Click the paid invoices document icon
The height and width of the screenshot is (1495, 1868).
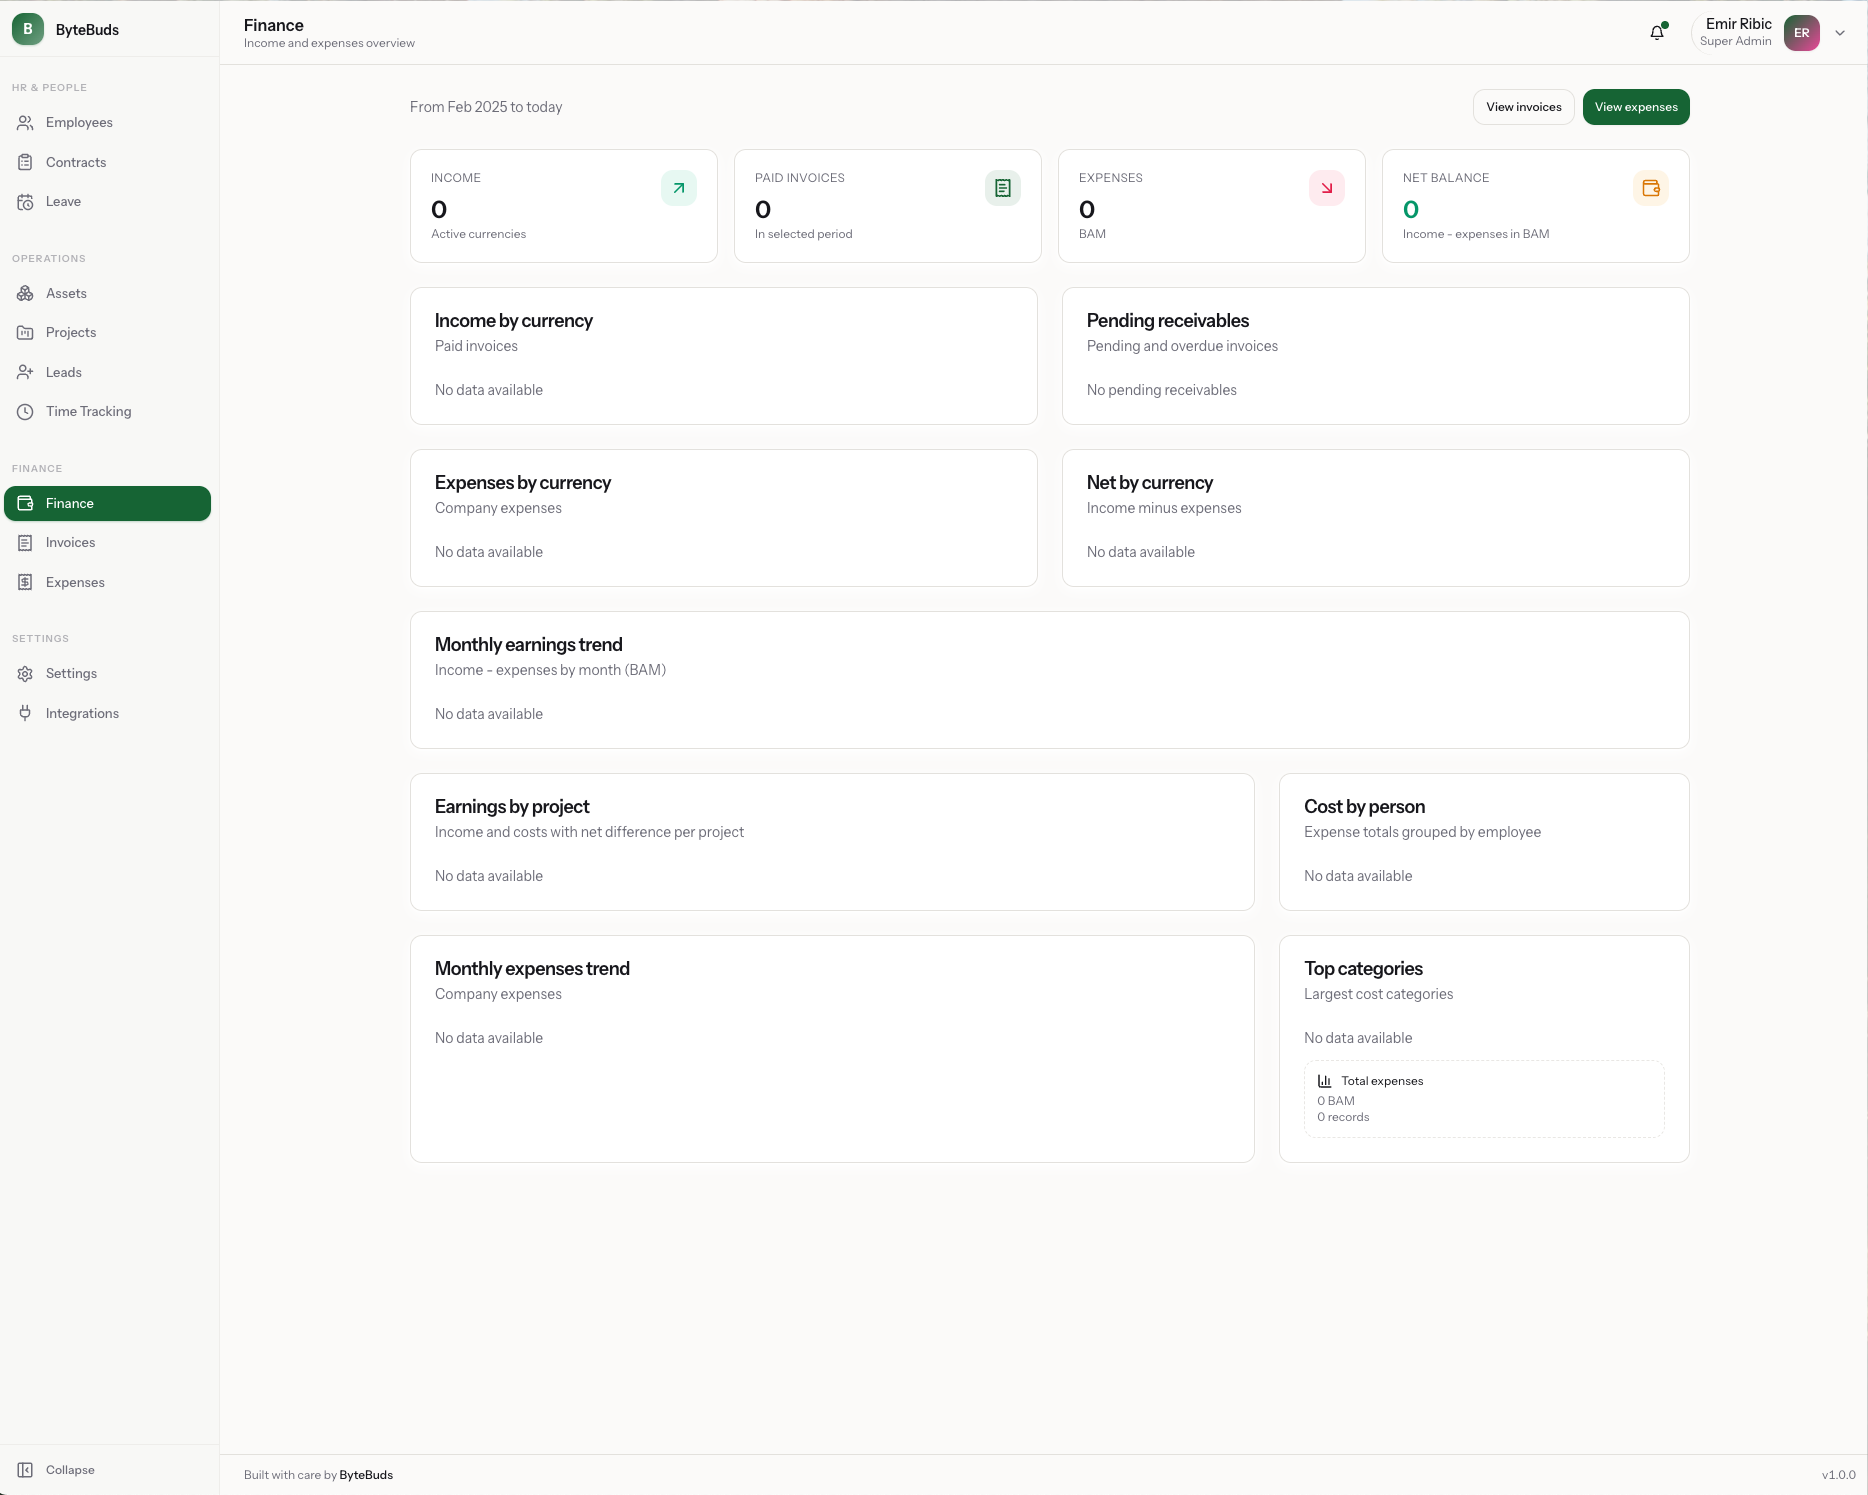pyautogui.click(x=1002, y=188)
